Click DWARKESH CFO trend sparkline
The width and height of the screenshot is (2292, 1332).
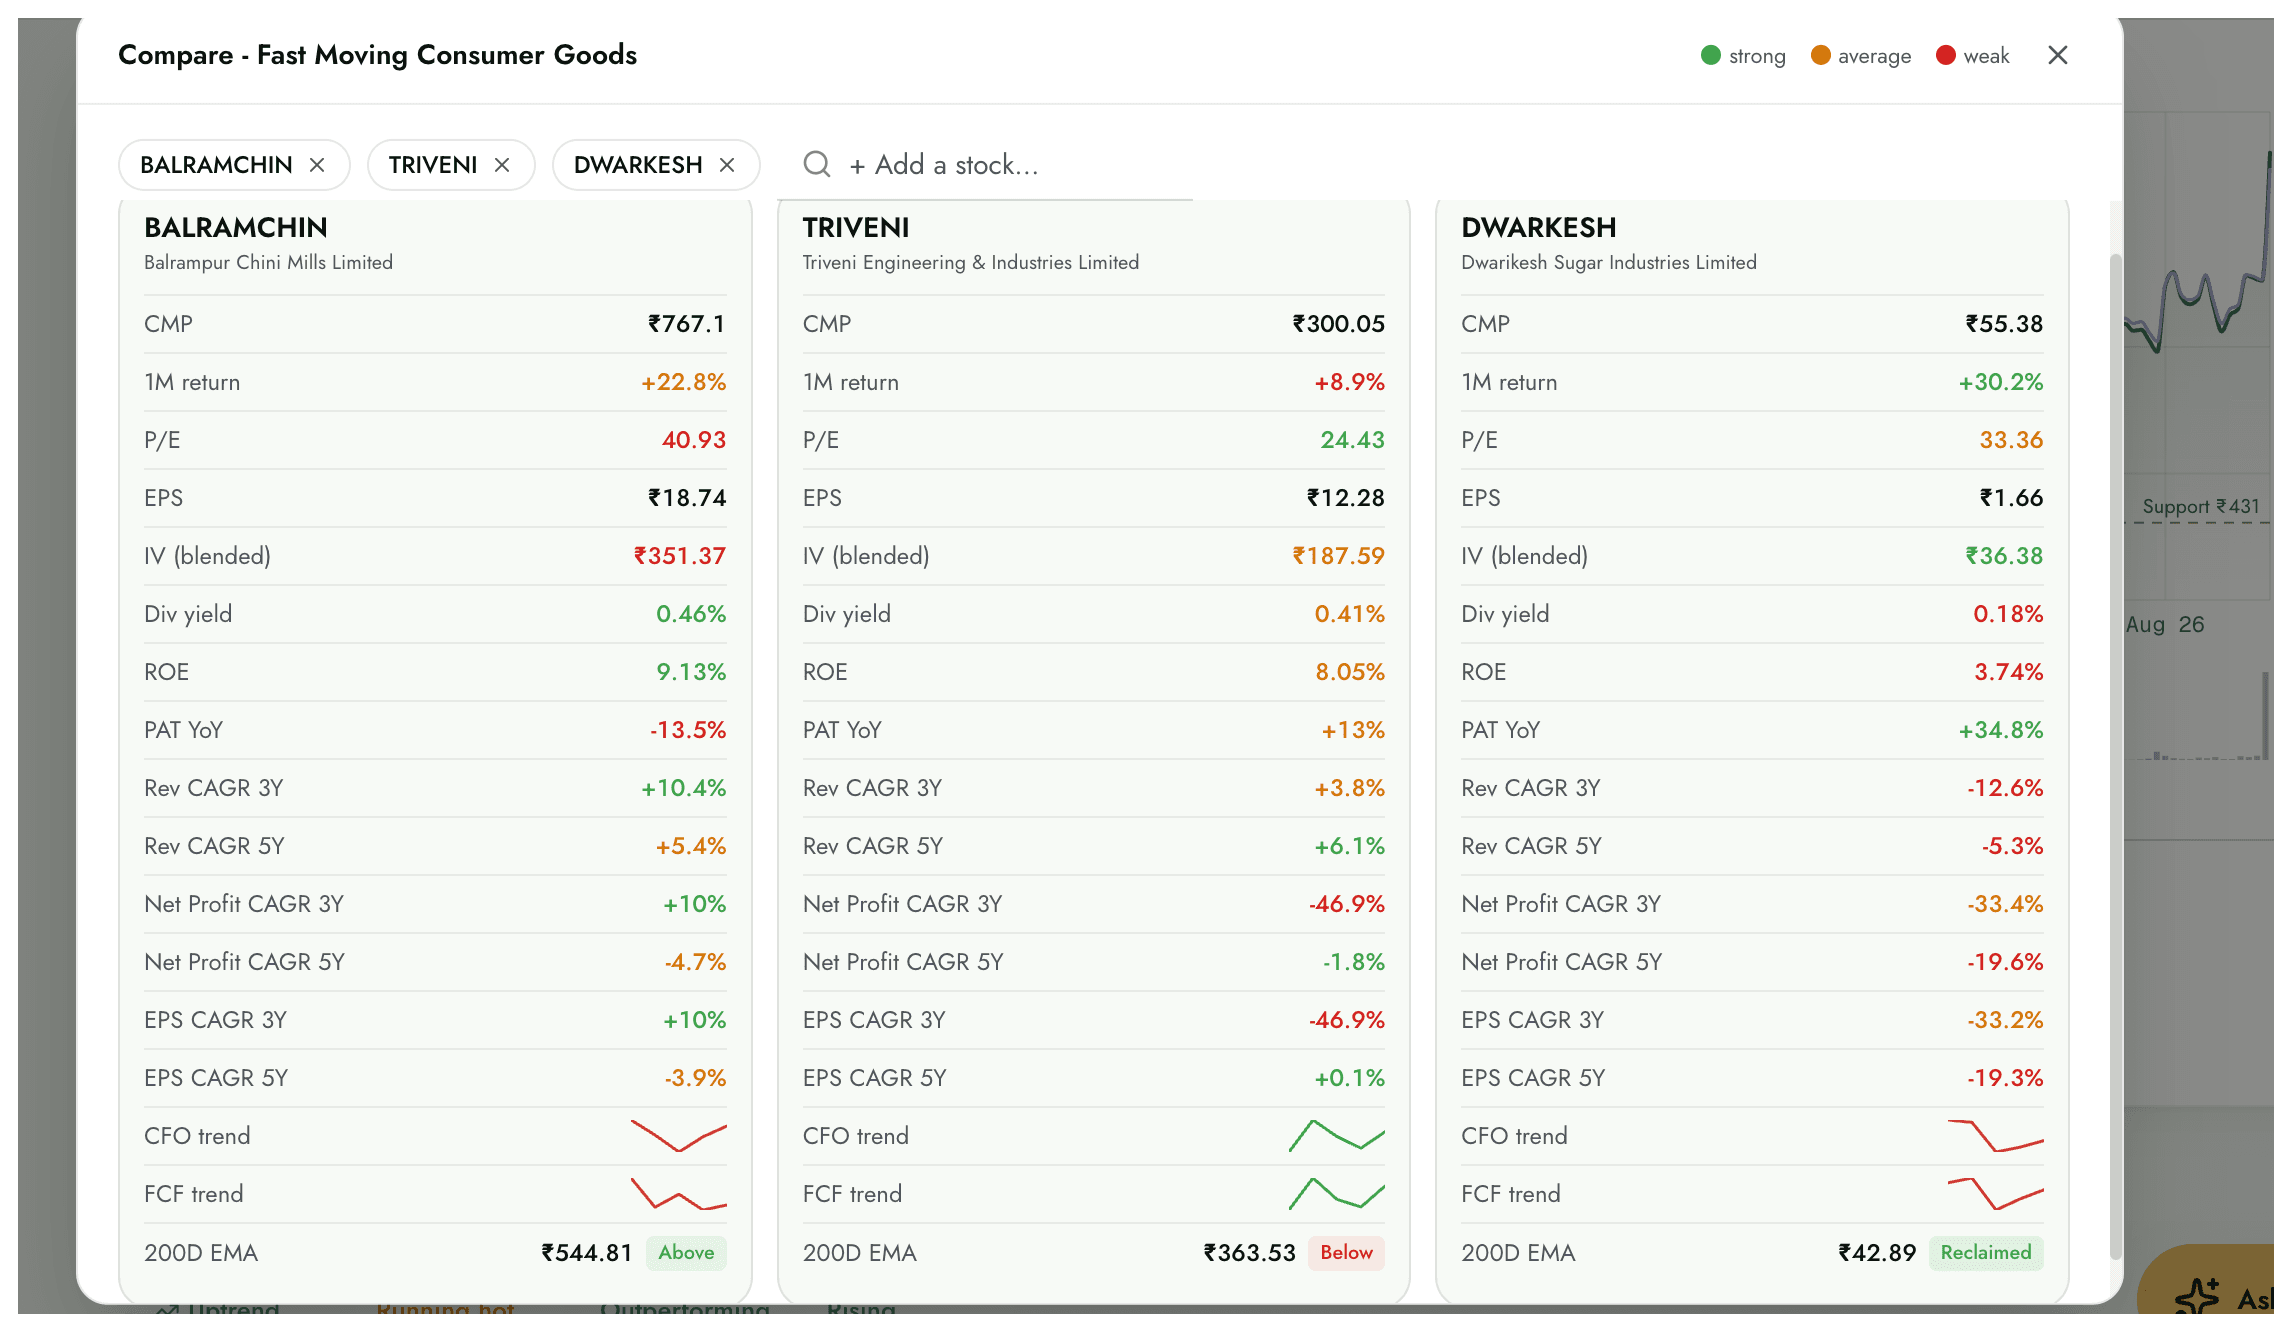(1996, 1136)
